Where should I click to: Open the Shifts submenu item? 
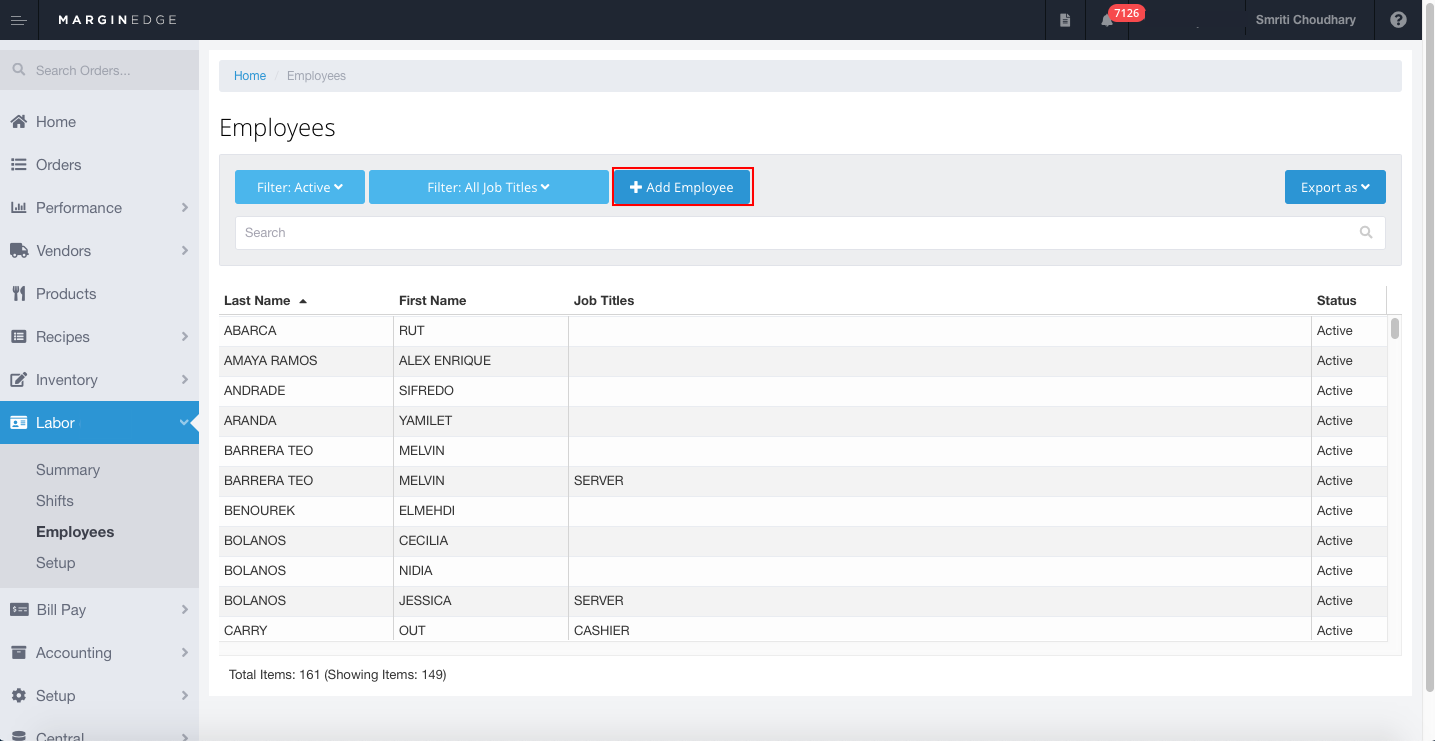(x=55, y=500)
